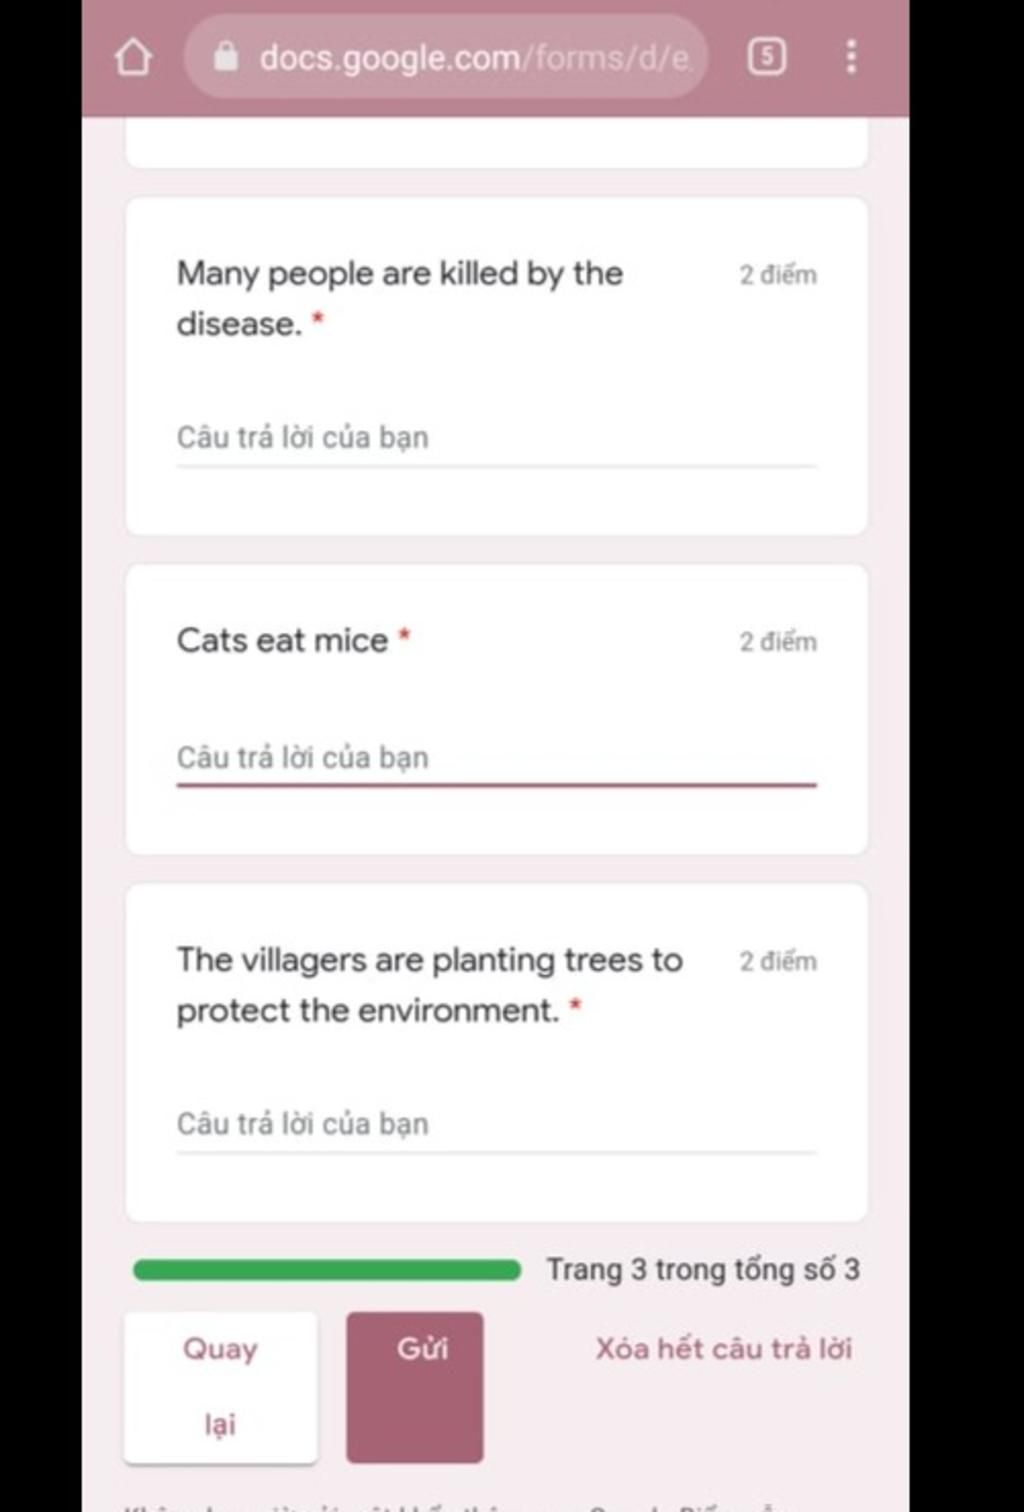Click '2 điểm' label beside villagers question
The height and width of the screenshot is (1512, 1024).
point(778,961)
